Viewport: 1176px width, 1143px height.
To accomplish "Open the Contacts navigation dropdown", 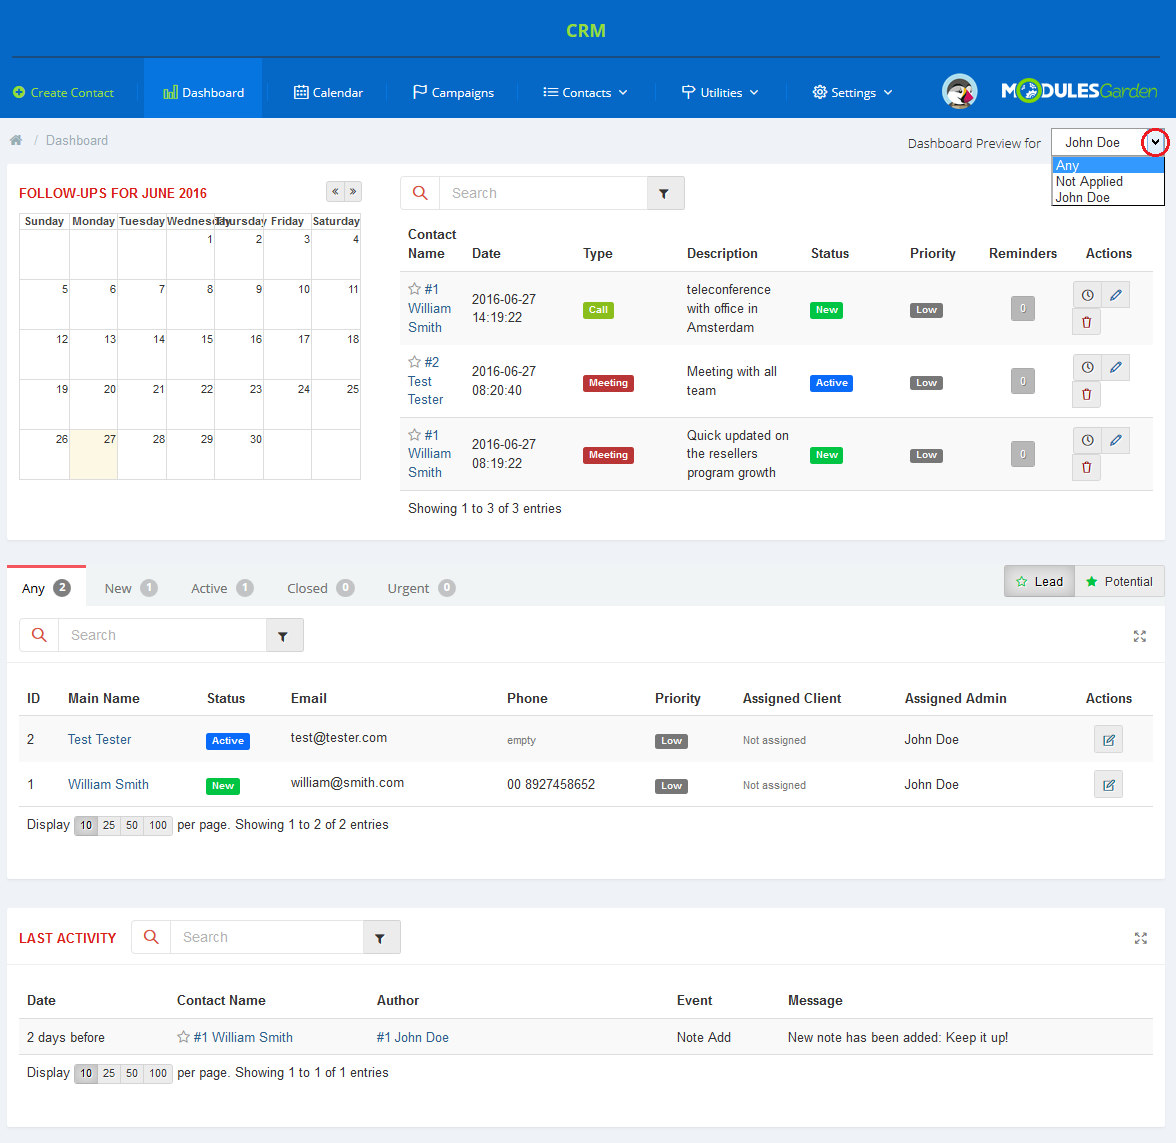I will coord(586,92).
